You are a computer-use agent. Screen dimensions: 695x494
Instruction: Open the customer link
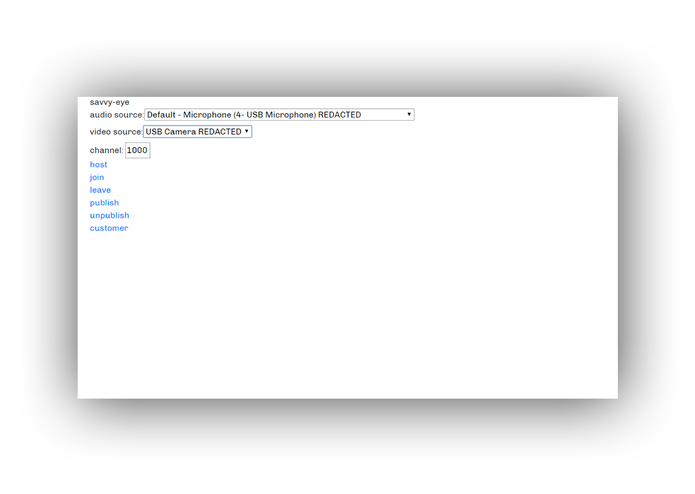click(109, 228)
